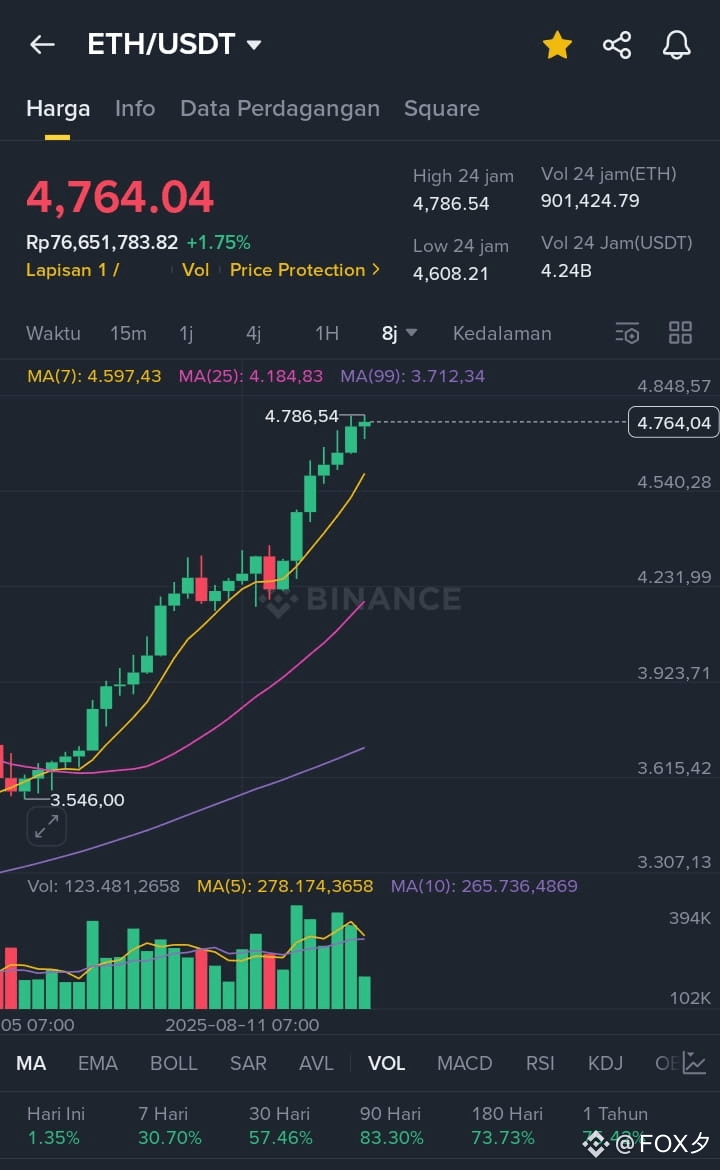The width and height of the screenshot is (720, 1170).
Task: Open the Kedalaman view
Action: coord(502,333)
